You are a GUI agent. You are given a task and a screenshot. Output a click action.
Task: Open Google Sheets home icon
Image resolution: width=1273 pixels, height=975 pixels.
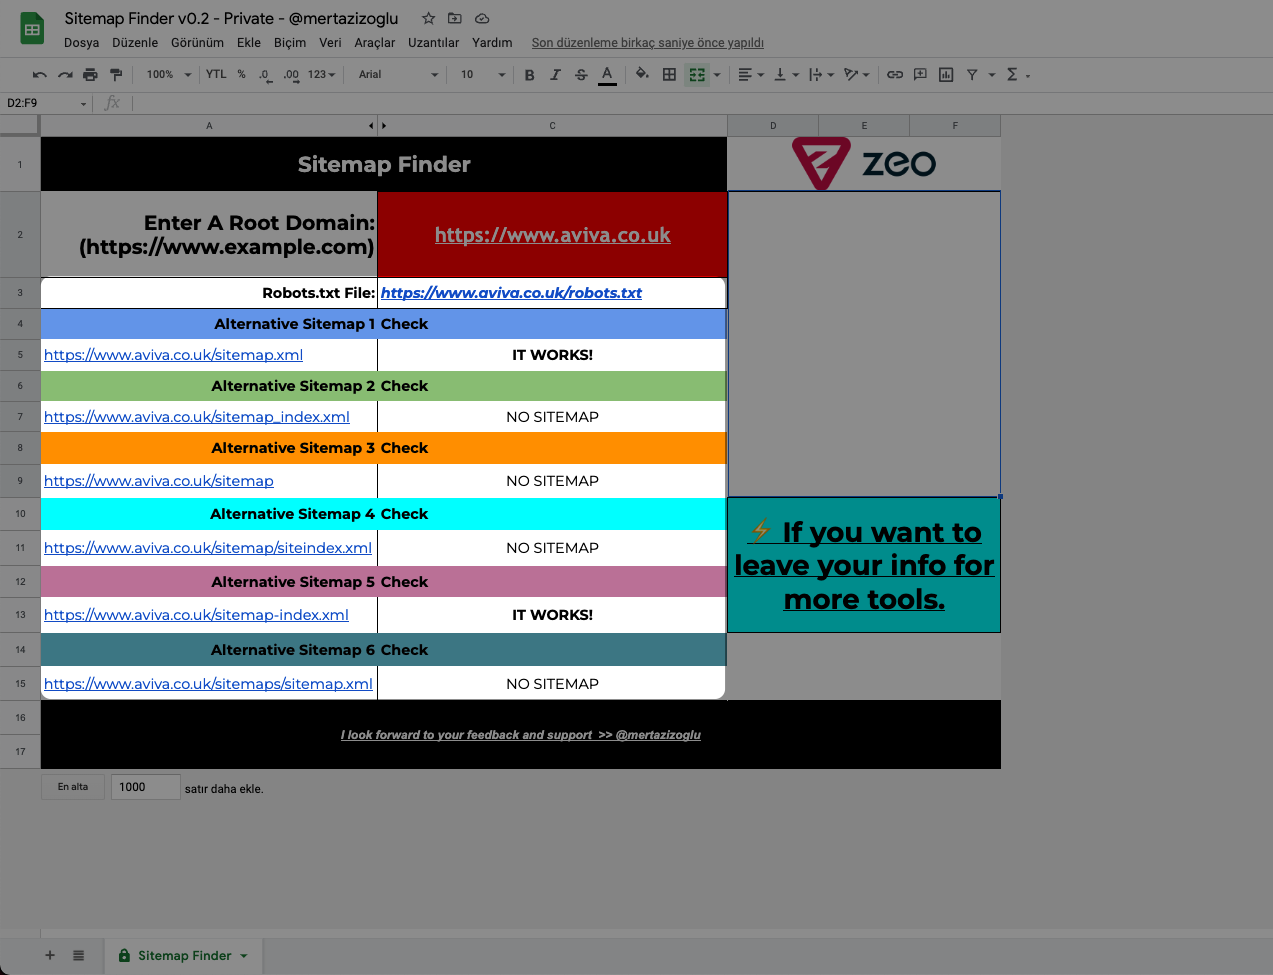pos(32,28)
